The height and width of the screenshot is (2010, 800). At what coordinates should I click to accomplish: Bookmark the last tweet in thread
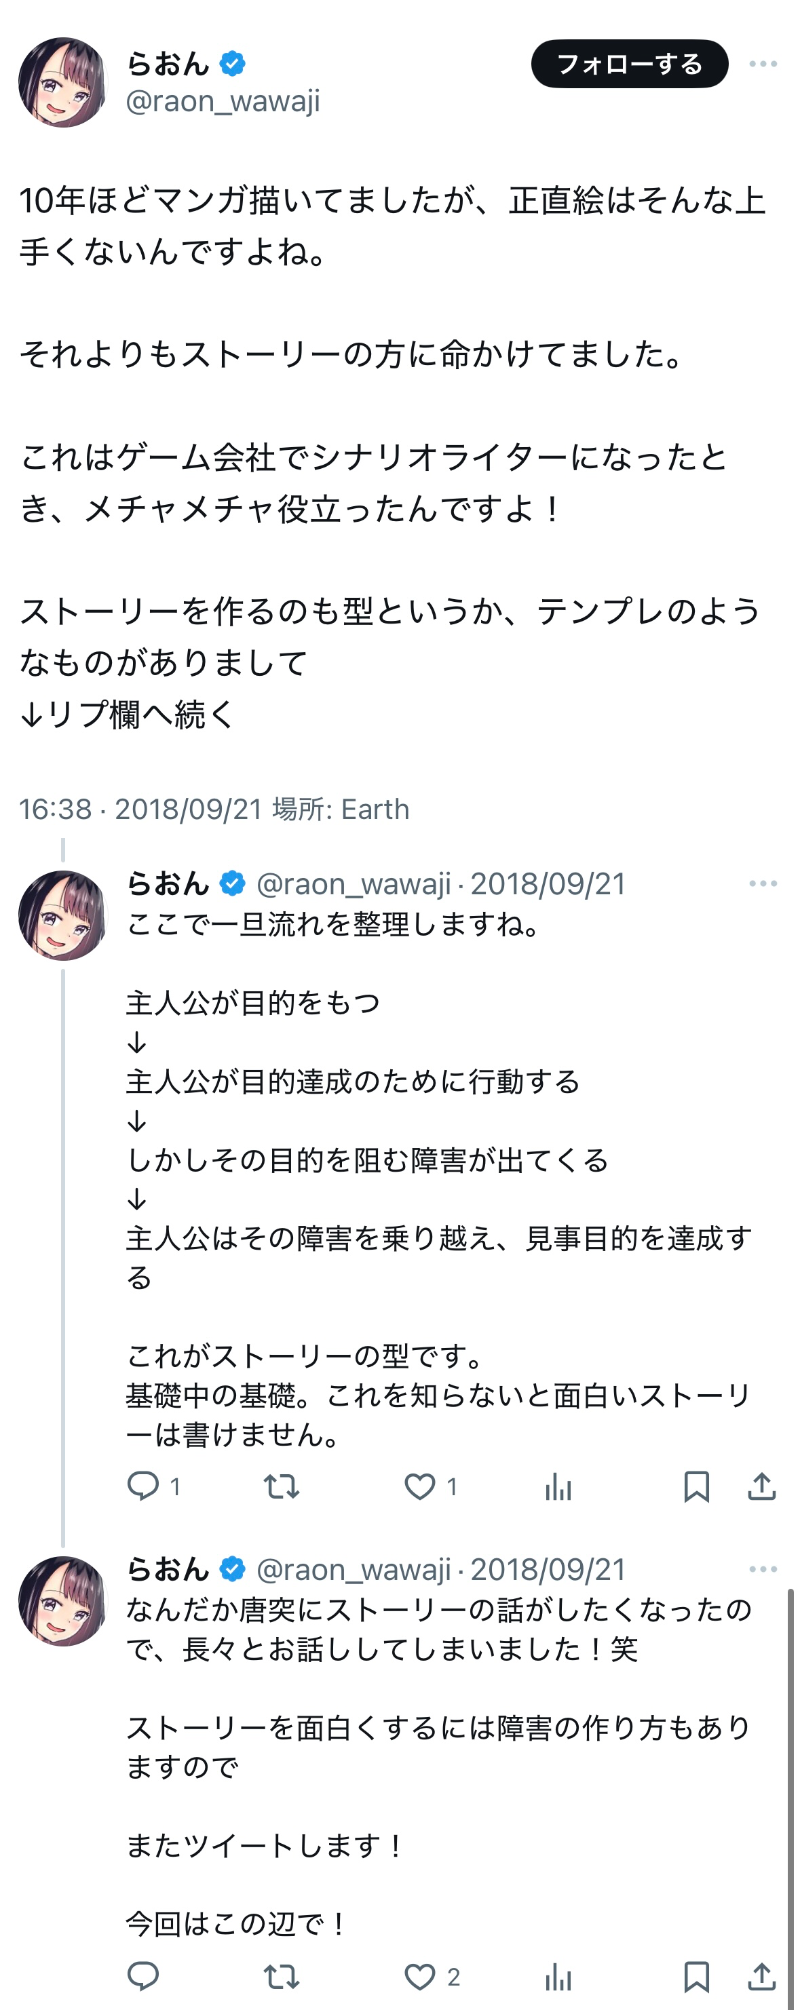(x=696, y=1977)
